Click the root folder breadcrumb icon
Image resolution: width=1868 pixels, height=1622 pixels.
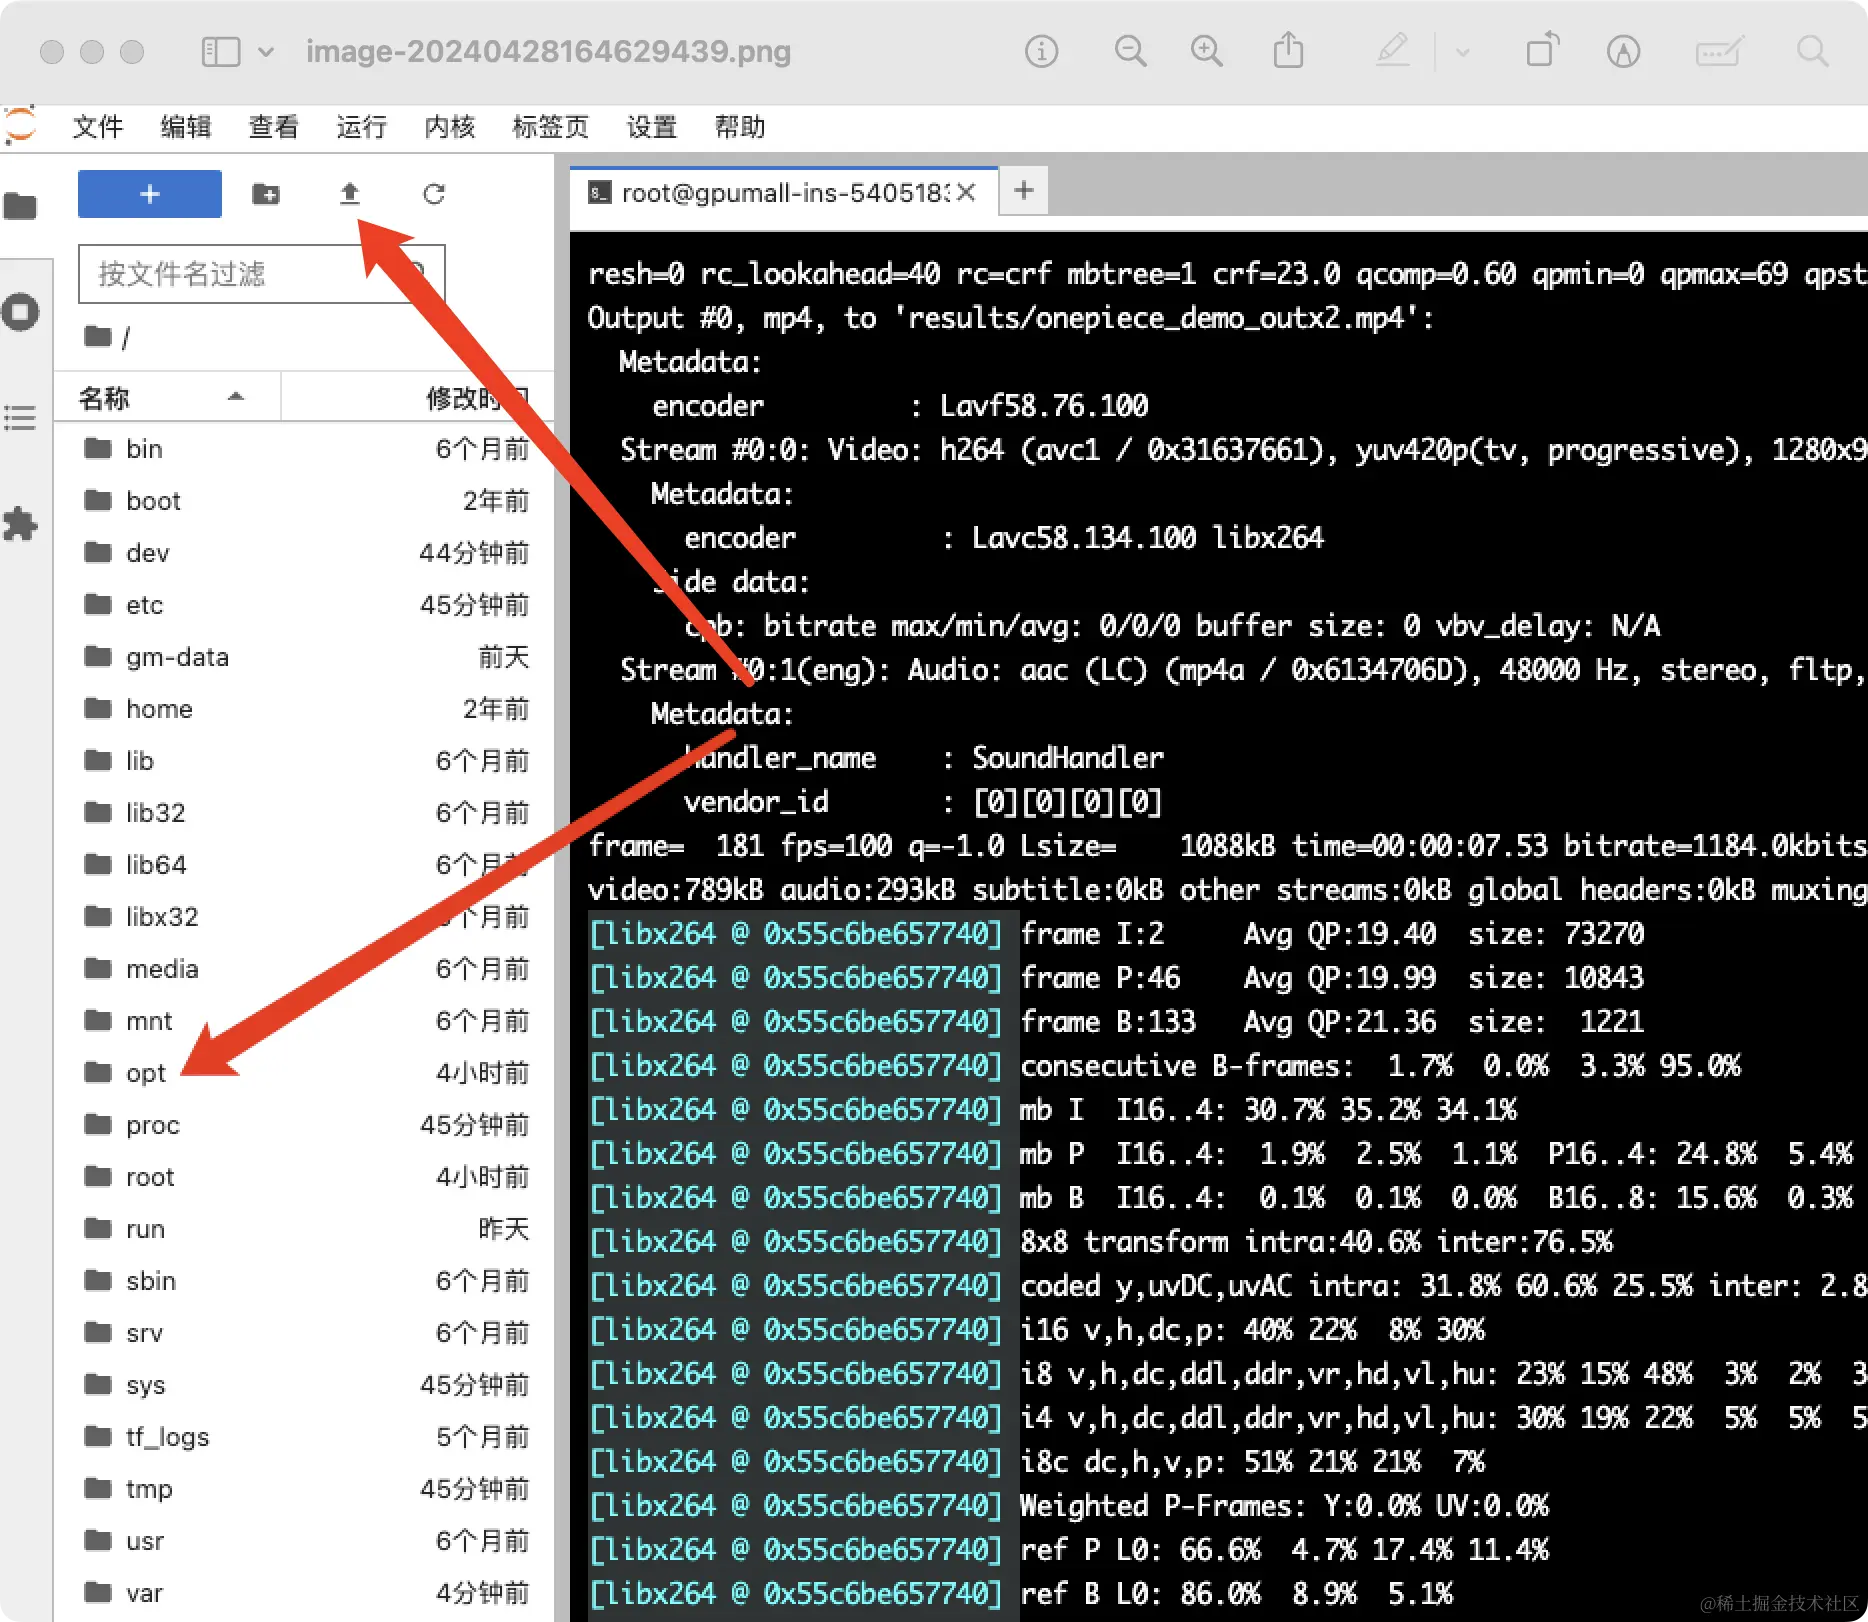point(98,337)
